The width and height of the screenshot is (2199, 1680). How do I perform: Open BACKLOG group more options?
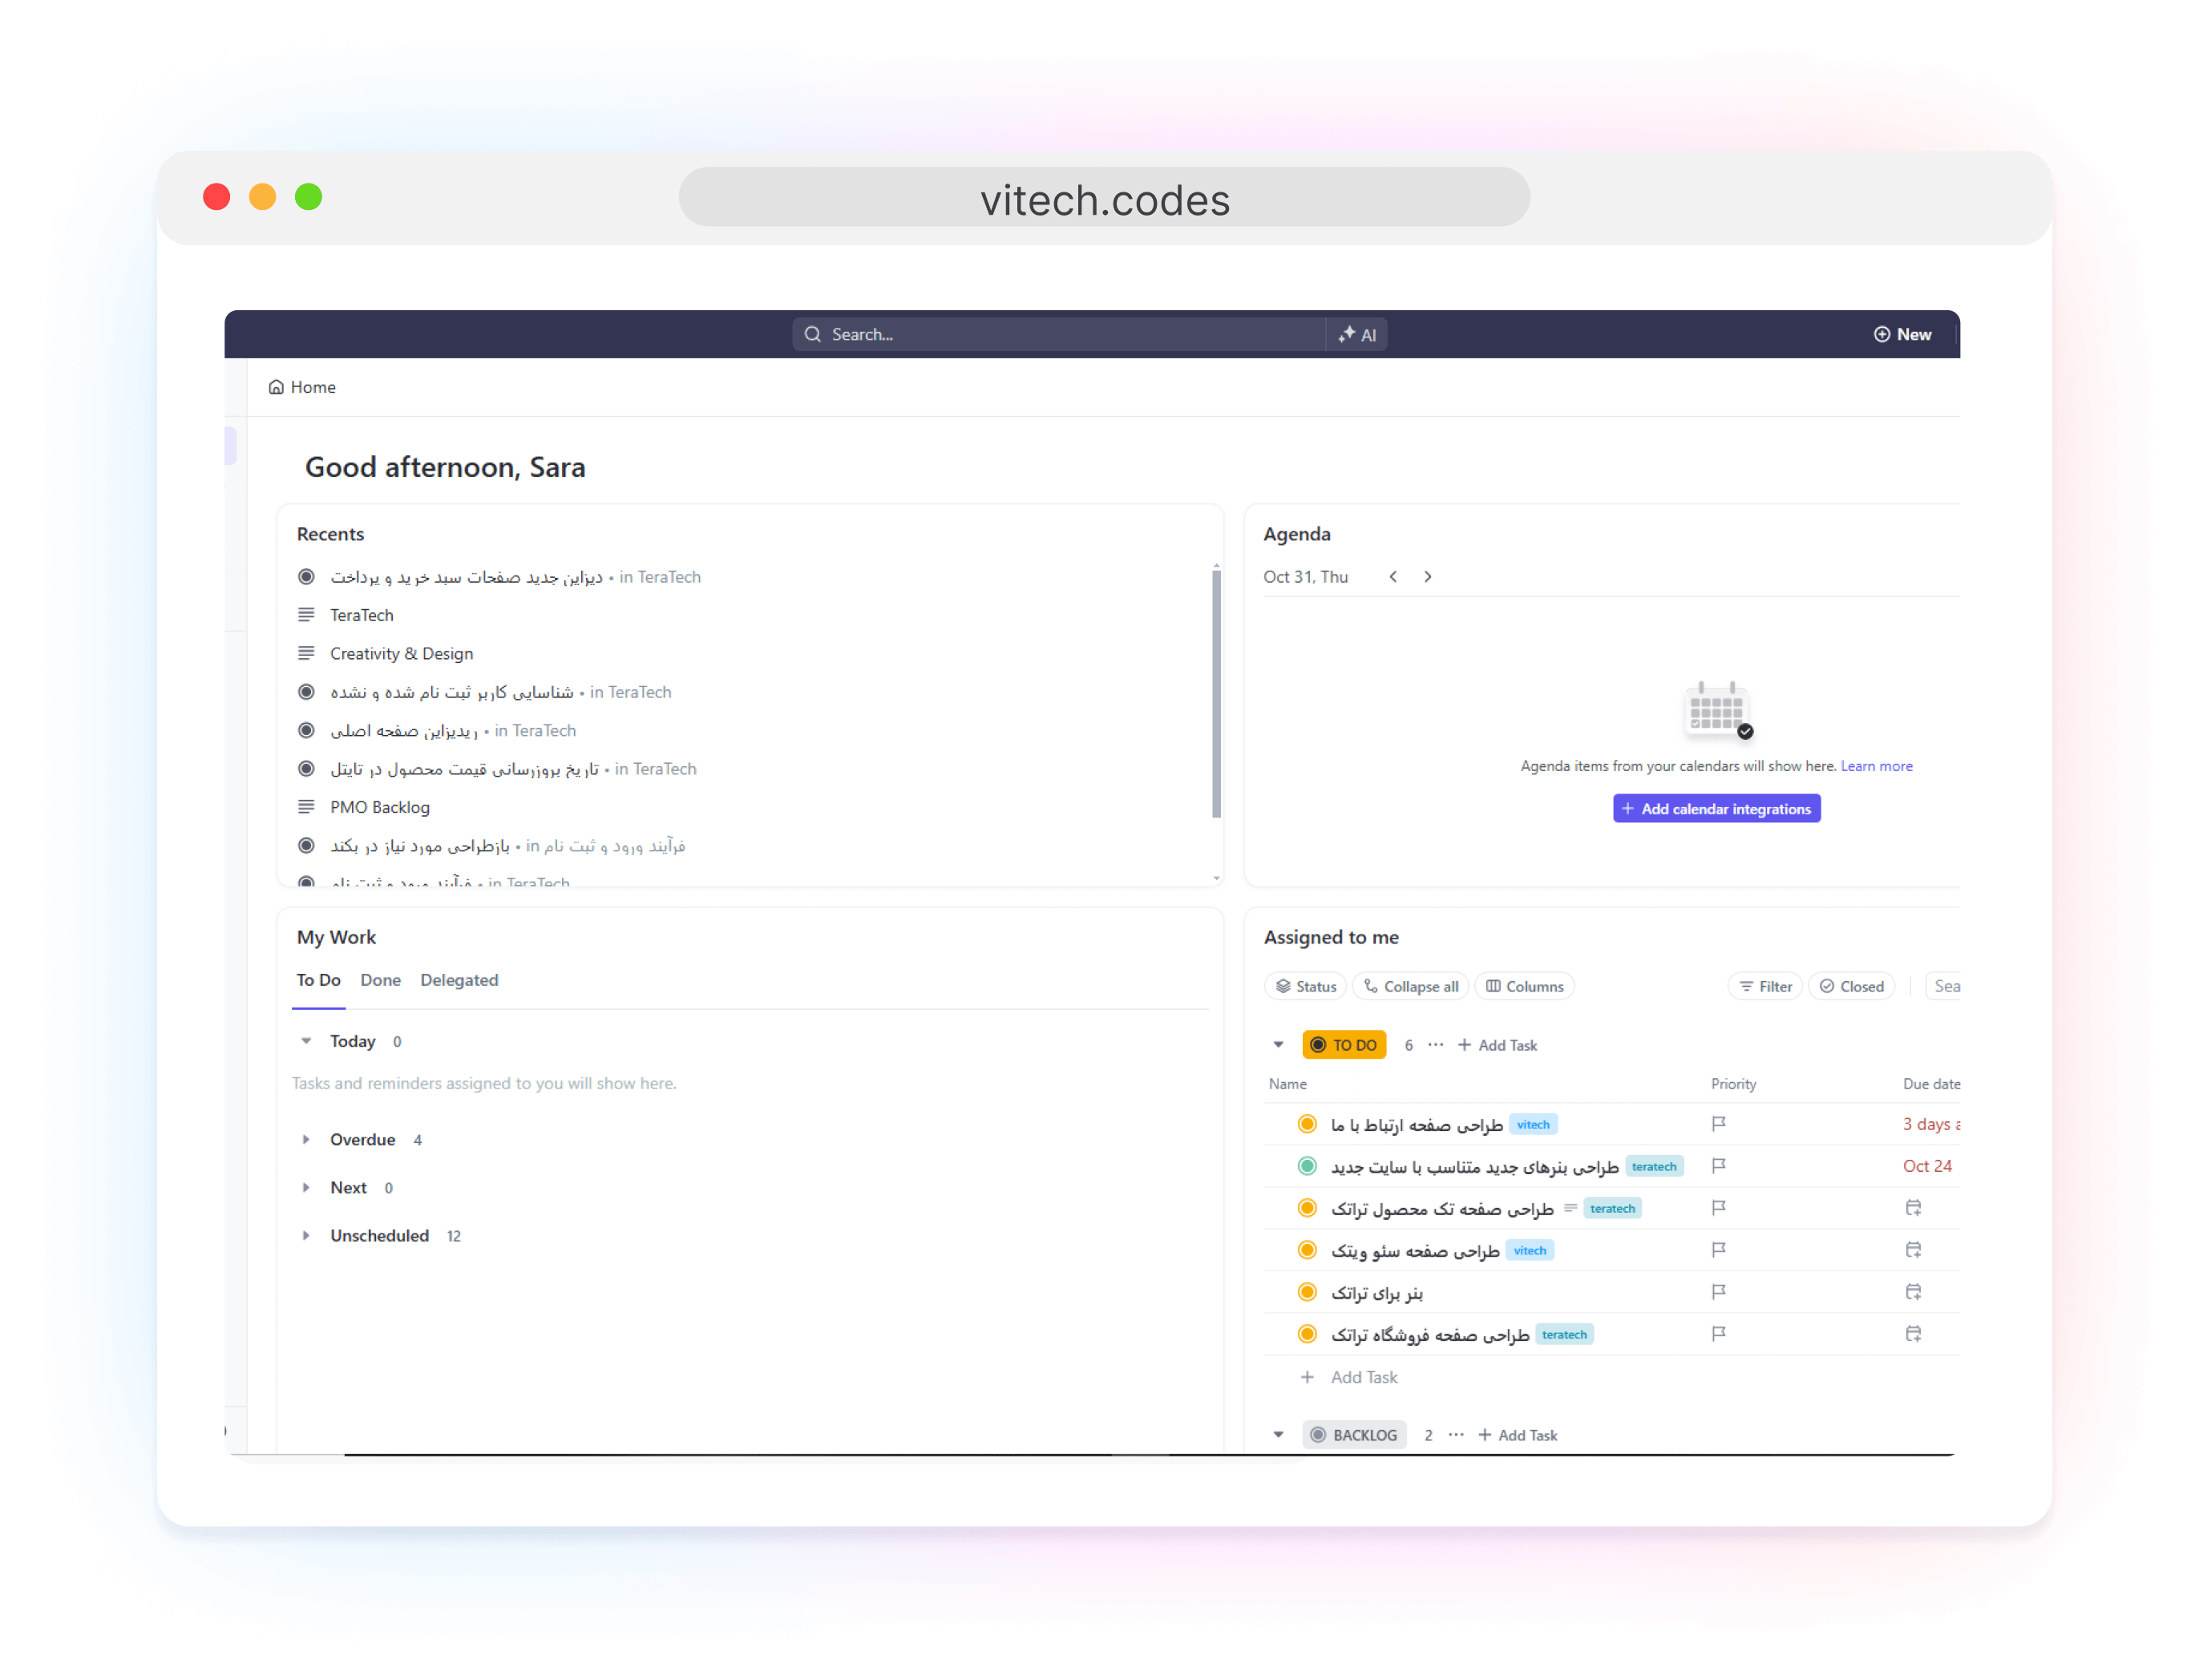click(x=1456, y=1435)
